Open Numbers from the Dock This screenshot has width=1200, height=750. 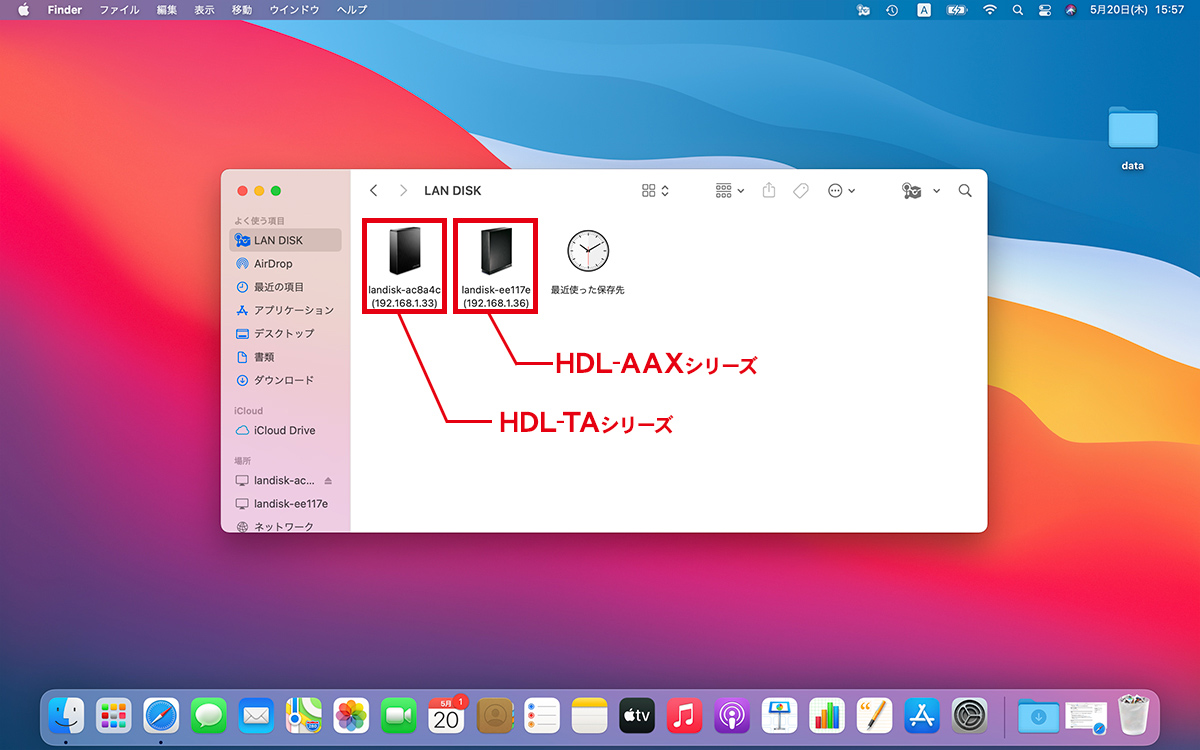(827, 716)
